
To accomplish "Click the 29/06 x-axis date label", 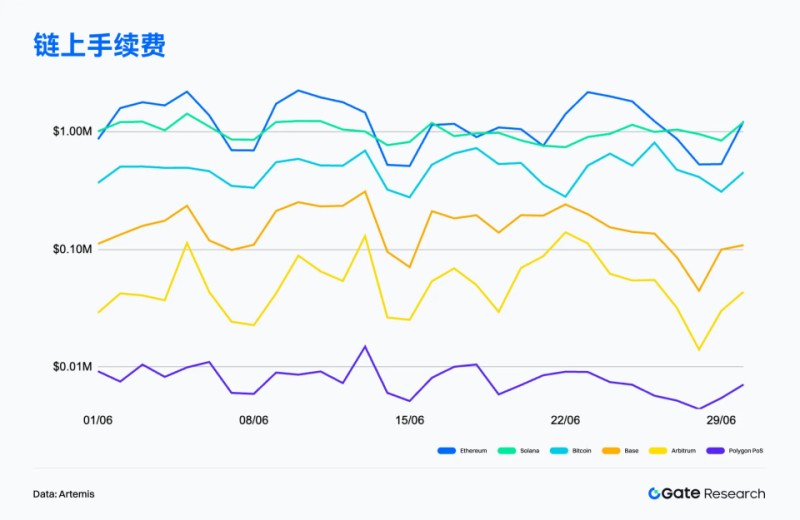I will [721, 420].
